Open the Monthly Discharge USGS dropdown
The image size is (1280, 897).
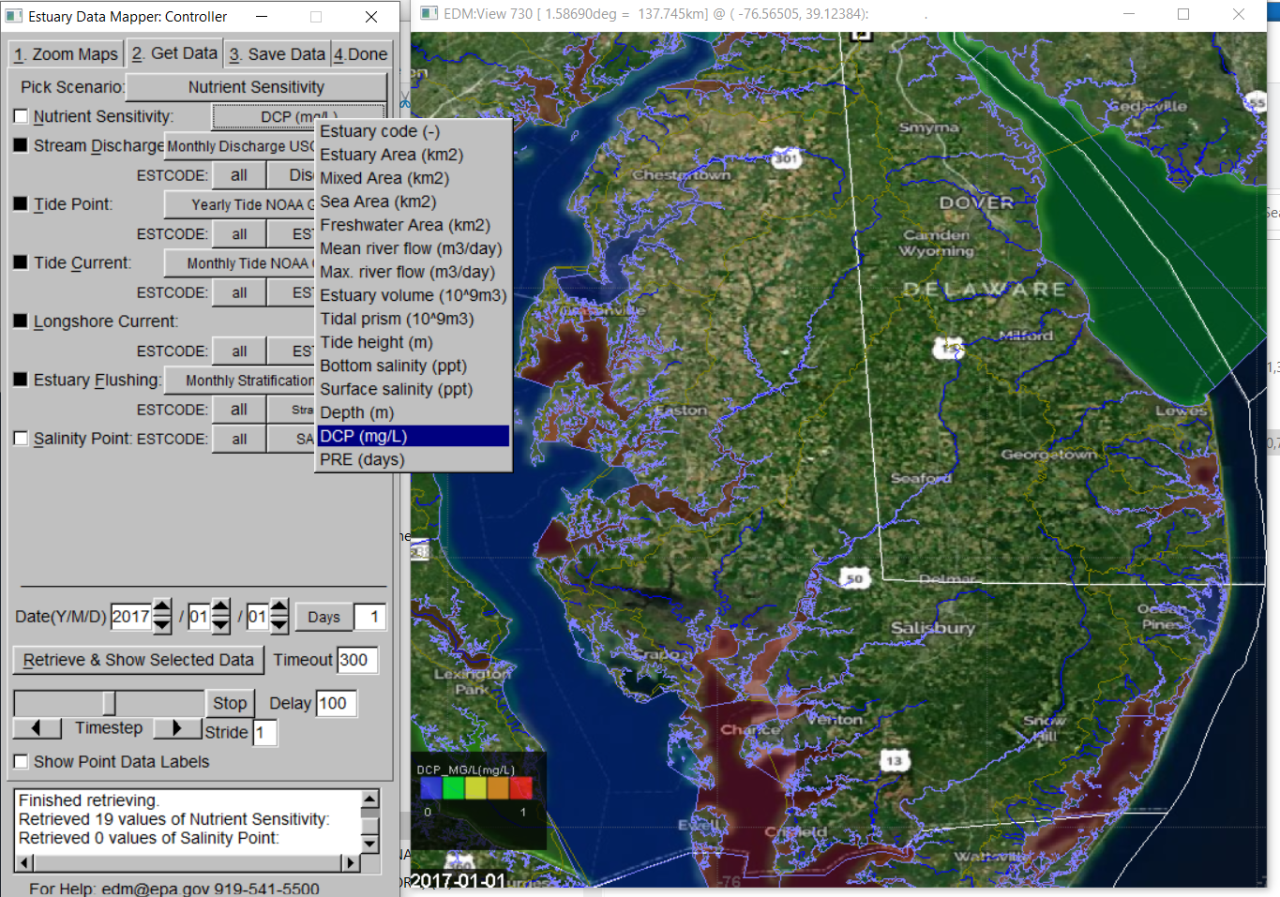tap(240, 146)
